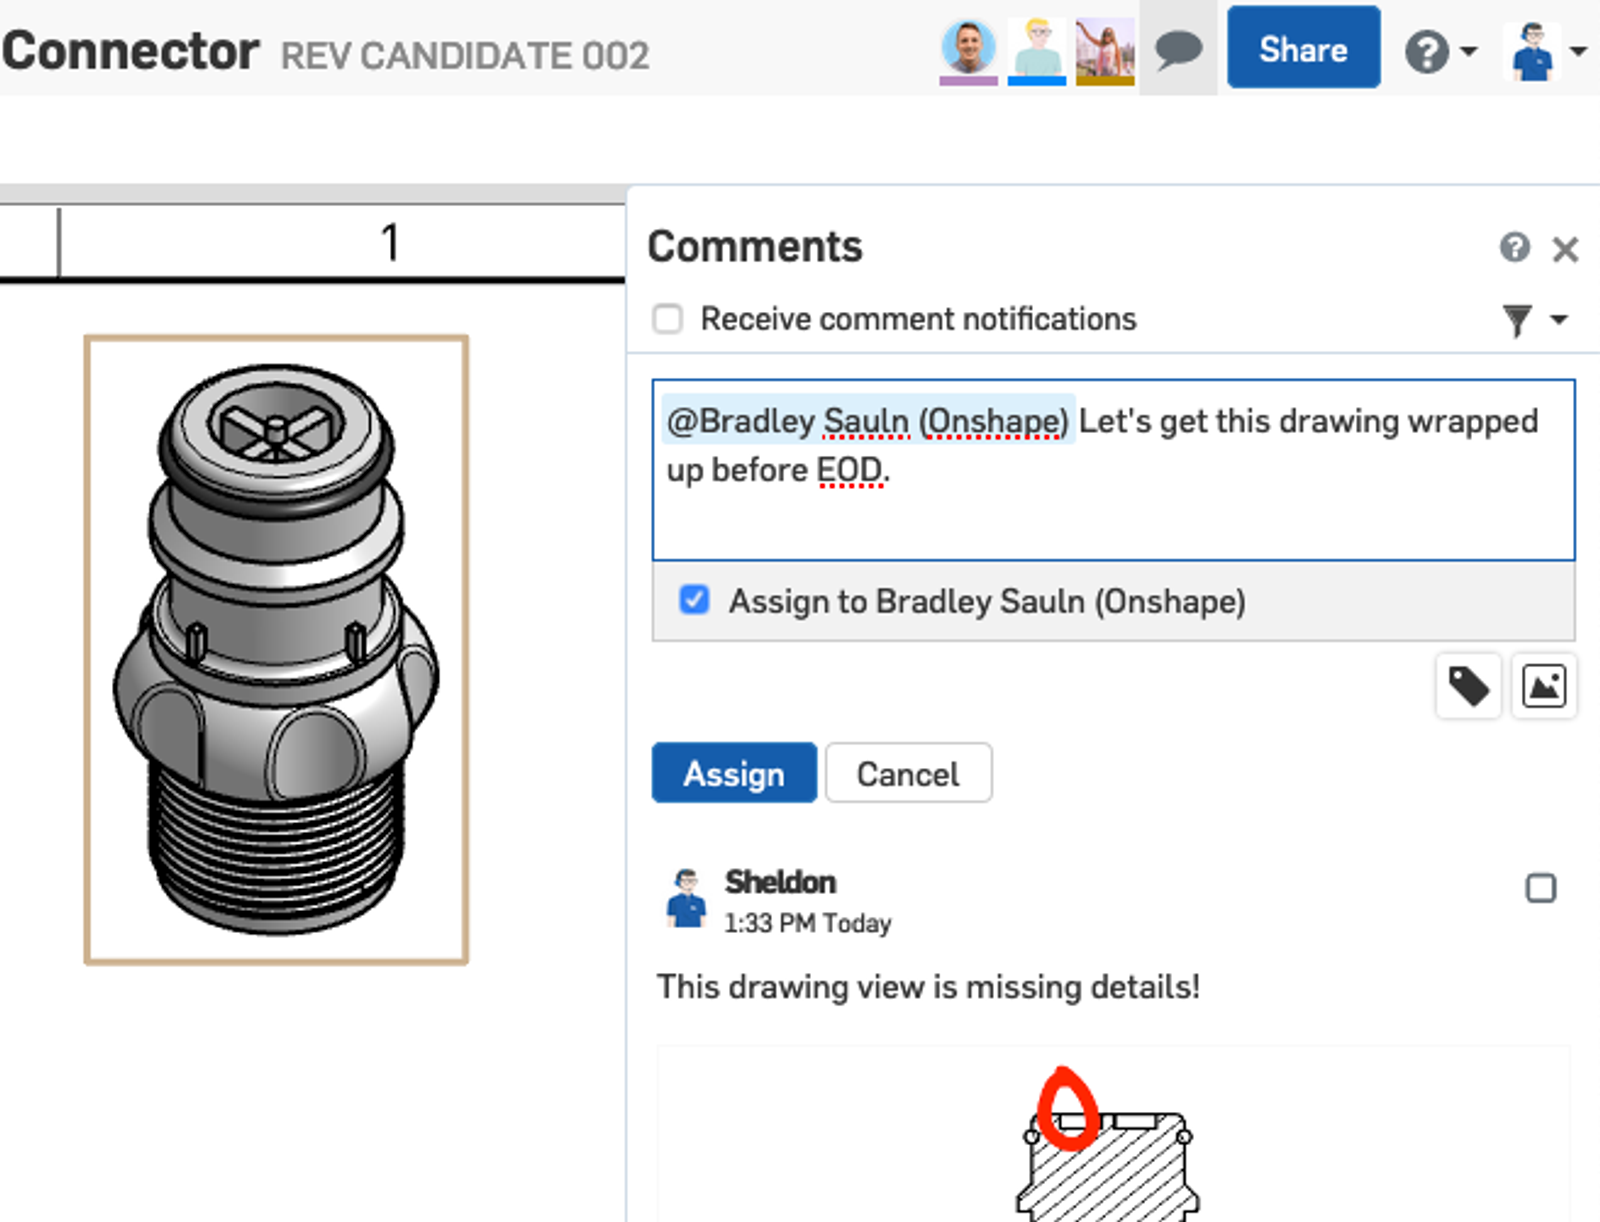Click the blue Share button

point(1303,47)
